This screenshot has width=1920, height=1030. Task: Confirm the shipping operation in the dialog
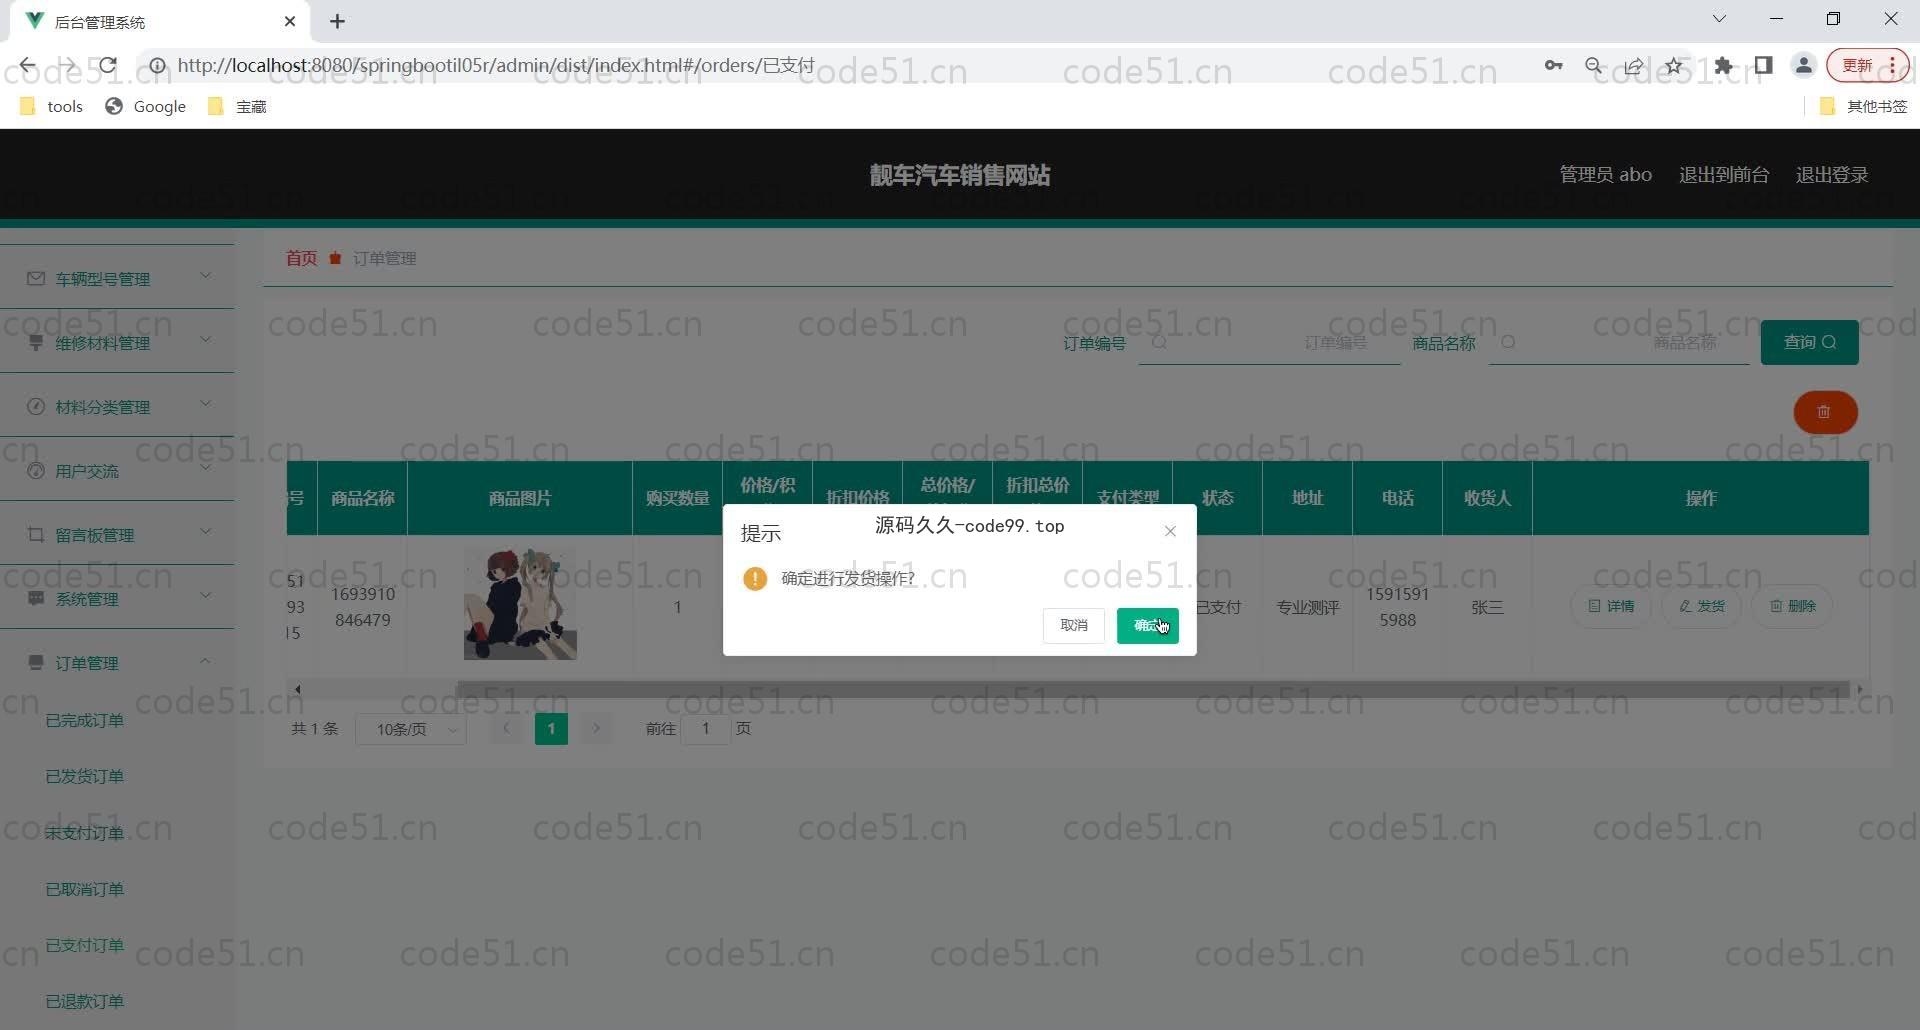click(1147, 625)
